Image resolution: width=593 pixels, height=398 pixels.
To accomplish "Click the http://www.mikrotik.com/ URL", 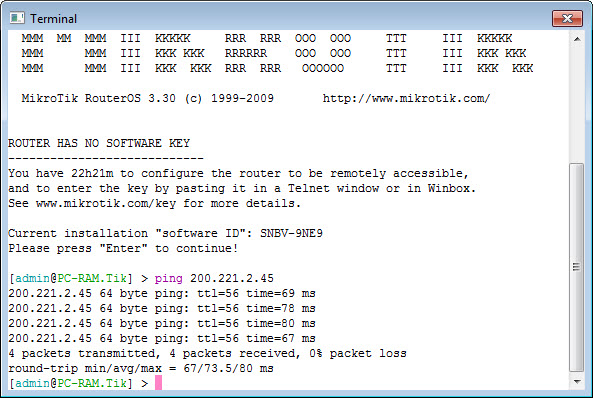I will tap(406, 99).
